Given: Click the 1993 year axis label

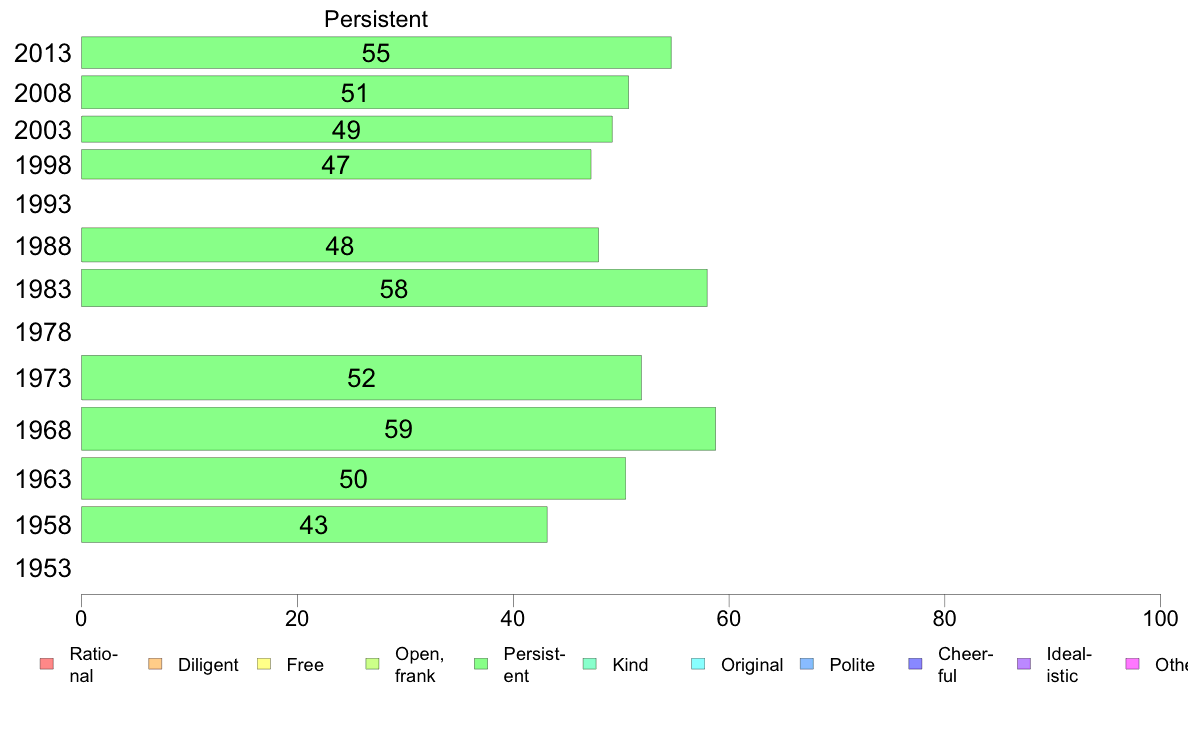Looking at the screenshot, I should coord(43,204).
